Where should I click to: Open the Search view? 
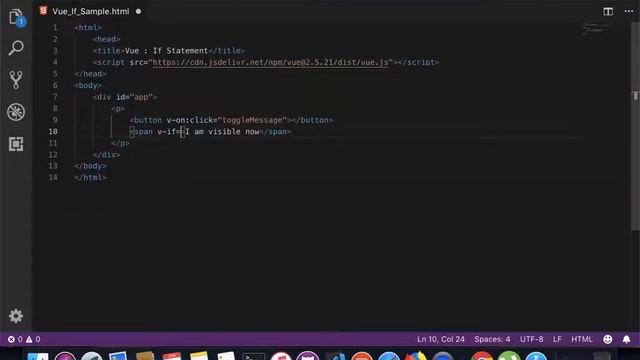point(16,48)
